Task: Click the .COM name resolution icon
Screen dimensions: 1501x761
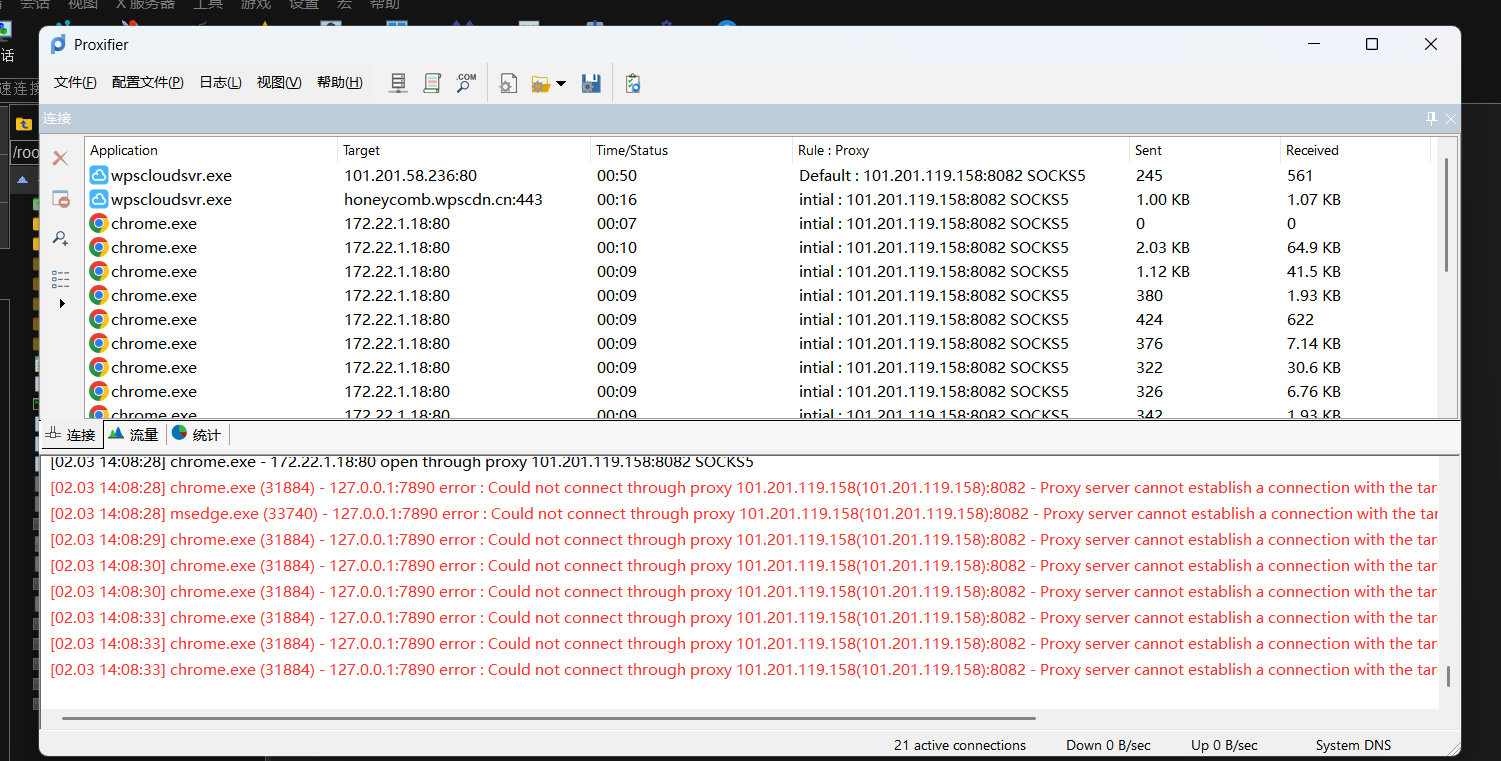Action: [466, 83]
